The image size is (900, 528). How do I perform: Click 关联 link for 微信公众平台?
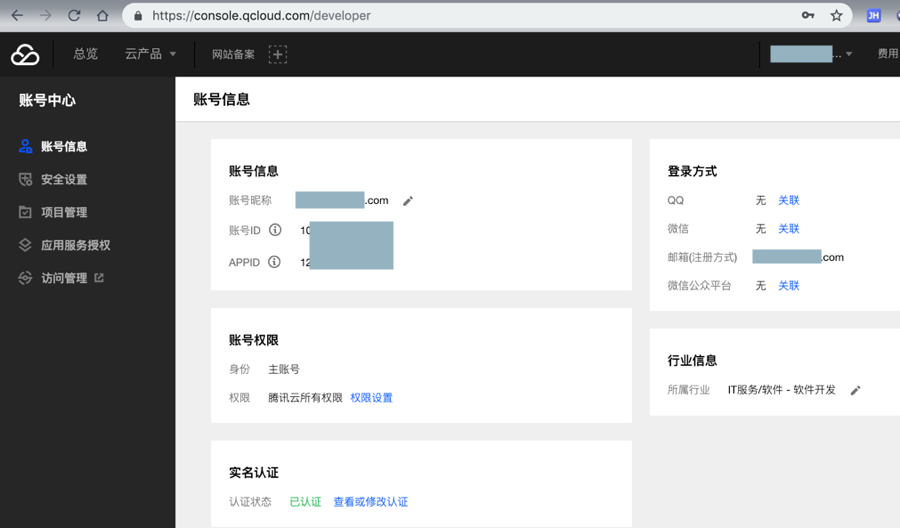[789, 285]
